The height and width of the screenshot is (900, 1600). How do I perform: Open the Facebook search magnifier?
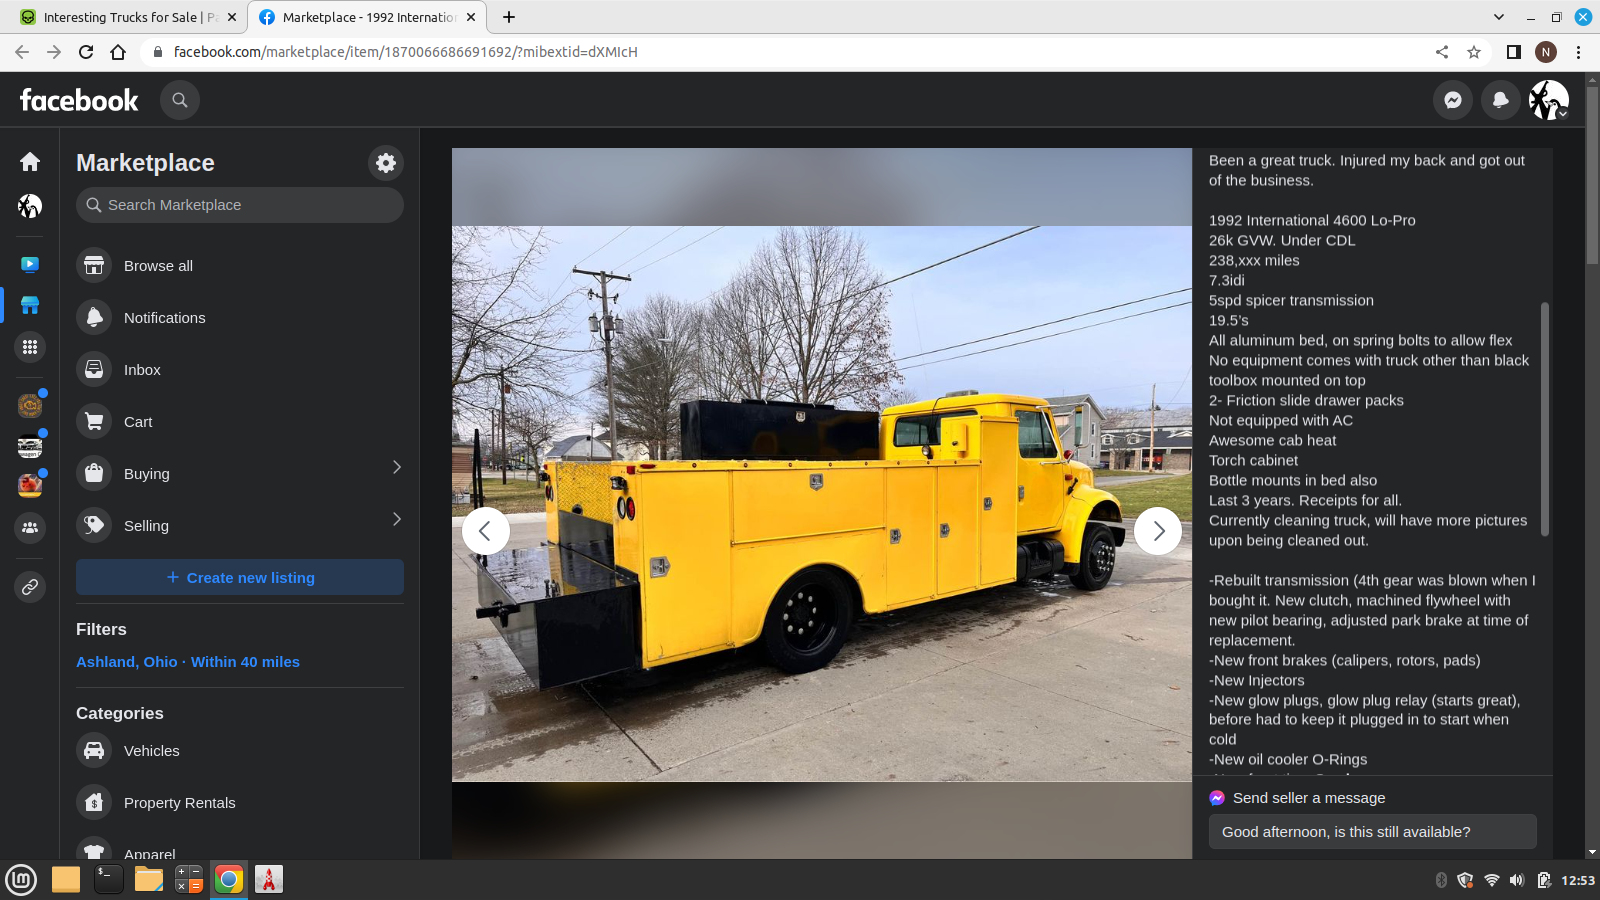(x=180, y=100)
